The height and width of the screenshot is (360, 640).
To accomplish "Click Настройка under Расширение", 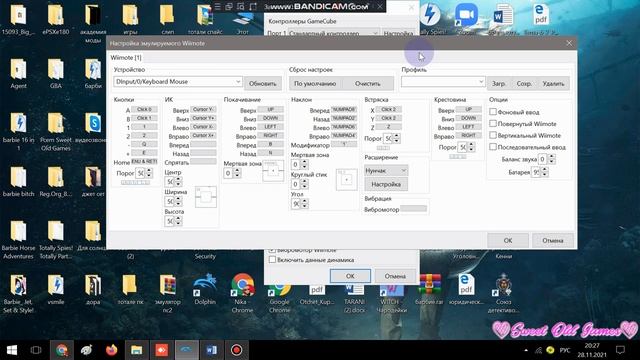I will coord(386,184).
